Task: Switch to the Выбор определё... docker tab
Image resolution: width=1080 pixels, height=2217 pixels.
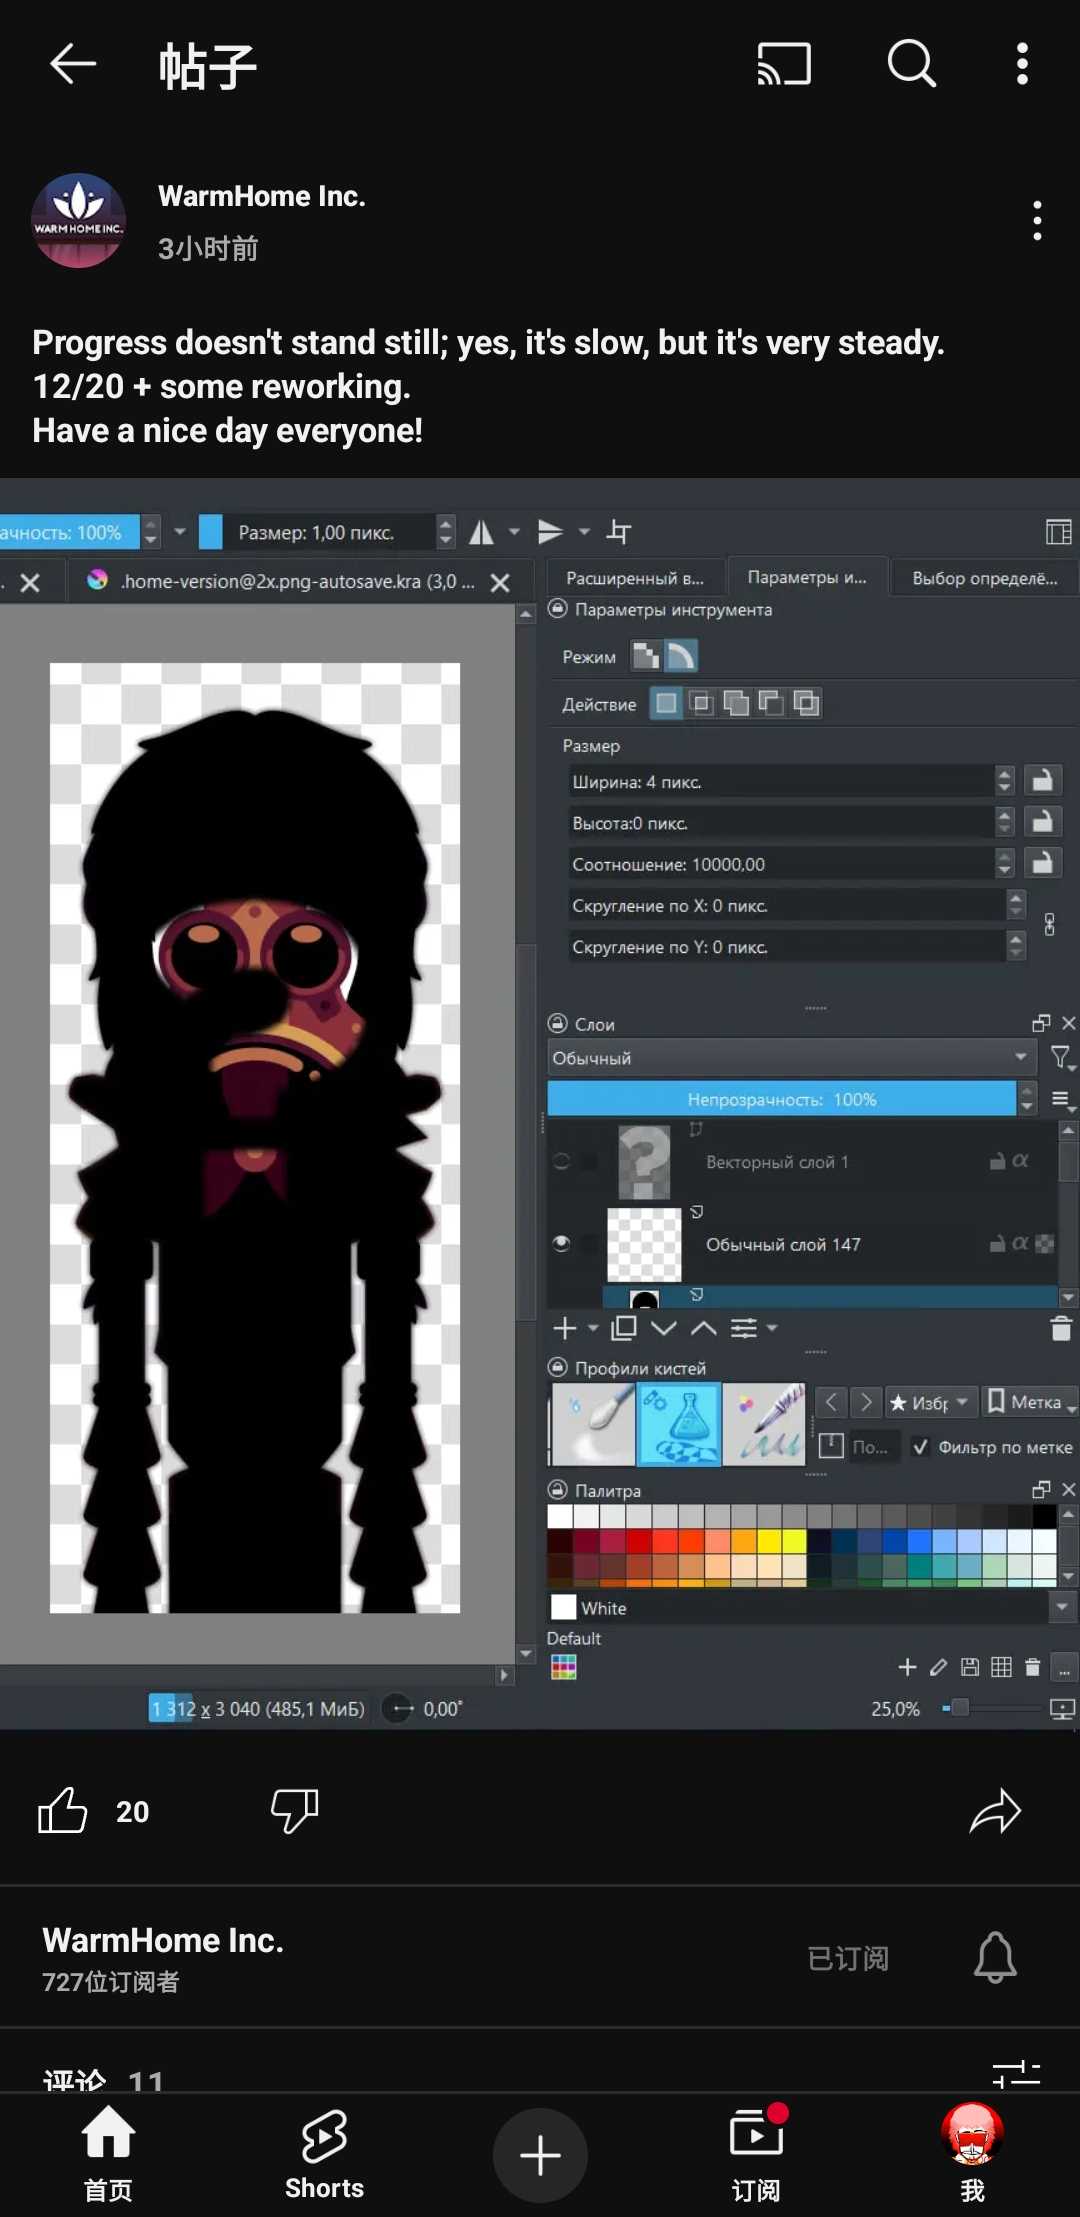Action: point(985,578)
